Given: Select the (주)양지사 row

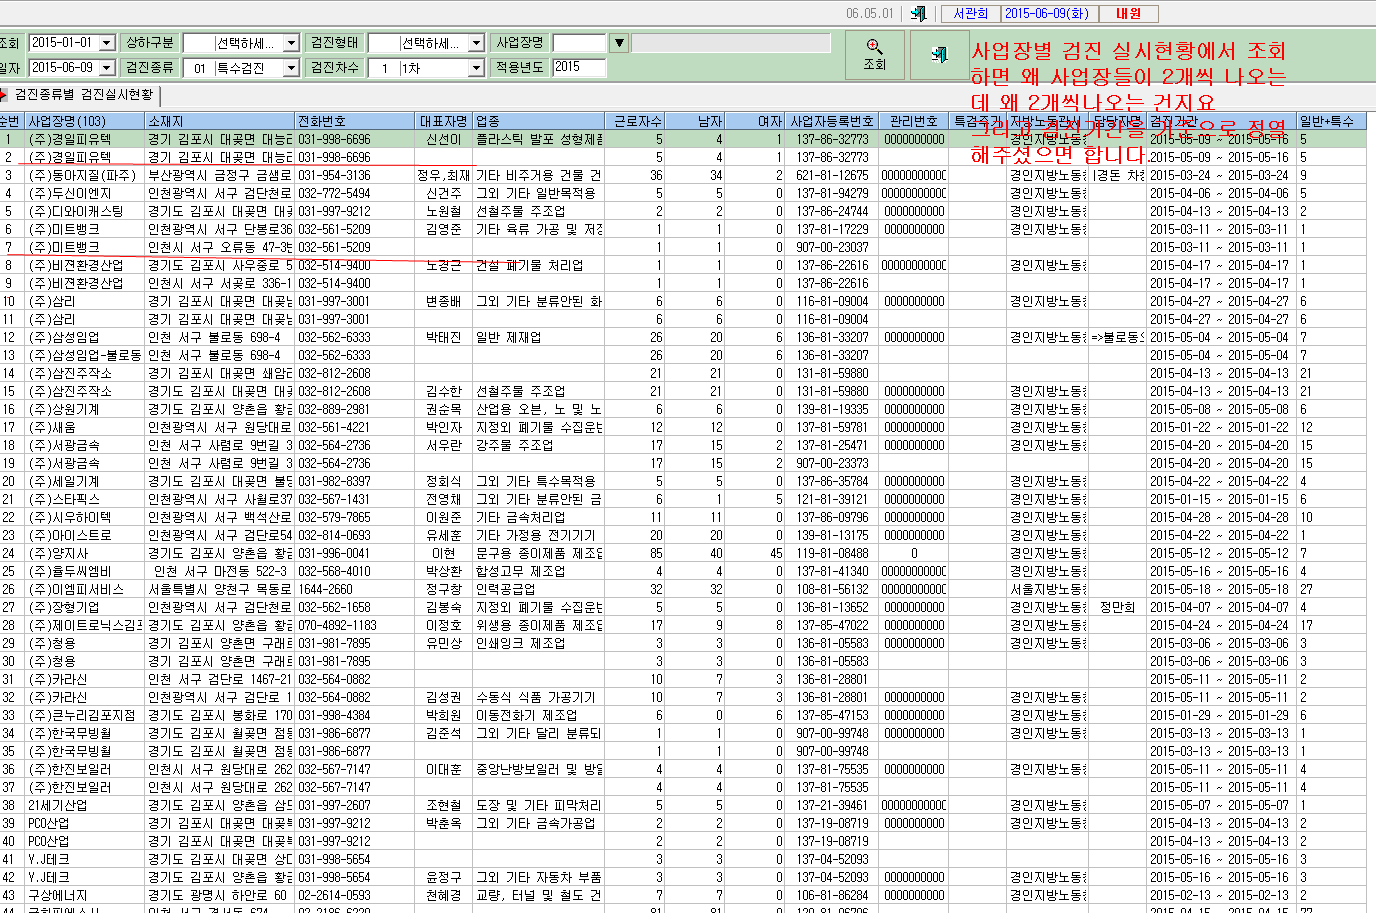Looking at the screenshot, I should [x=688, y=553].
